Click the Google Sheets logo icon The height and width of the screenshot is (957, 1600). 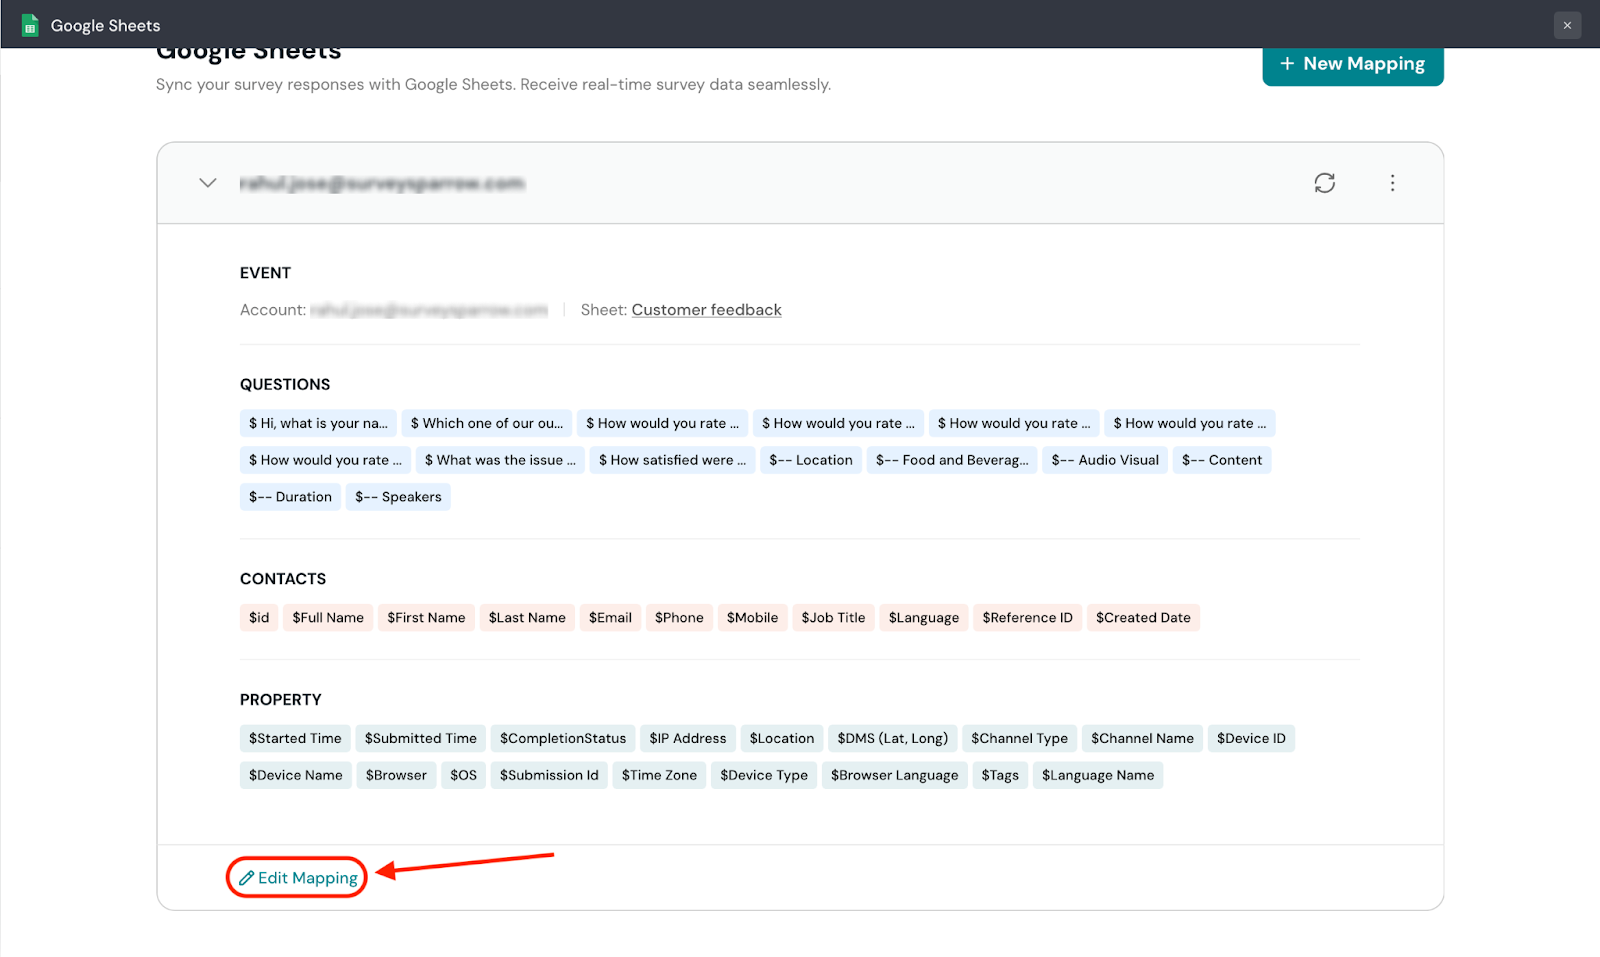30,25
